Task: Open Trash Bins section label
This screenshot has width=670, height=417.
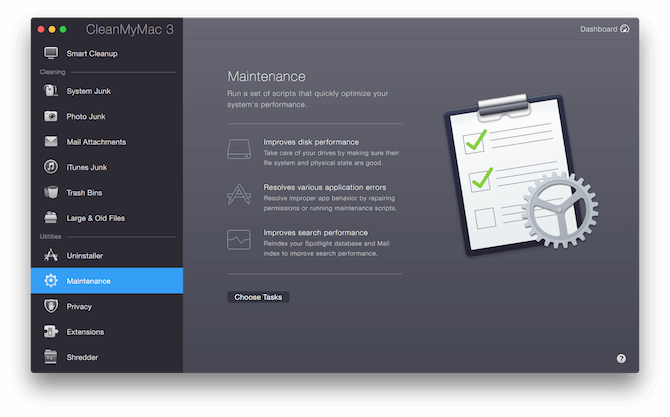Action: [84, 193]
